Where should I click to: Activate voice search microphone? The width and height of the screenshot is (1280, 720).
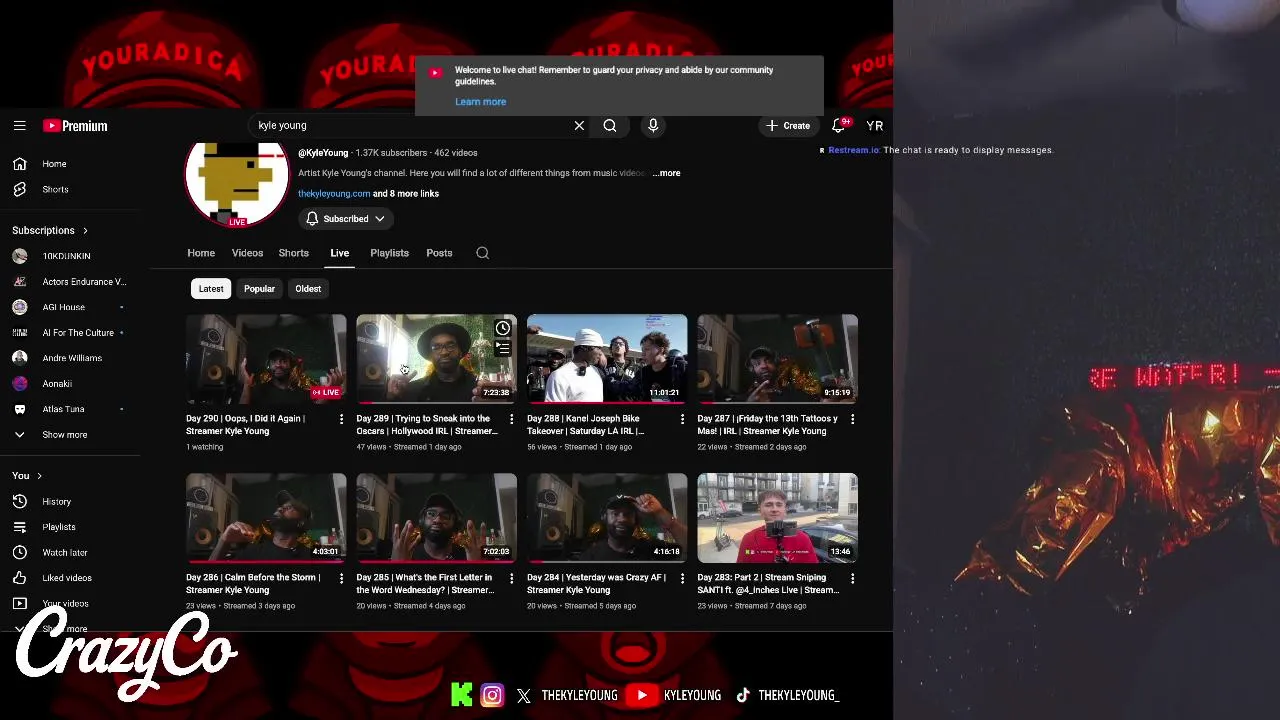coord(653,126)
